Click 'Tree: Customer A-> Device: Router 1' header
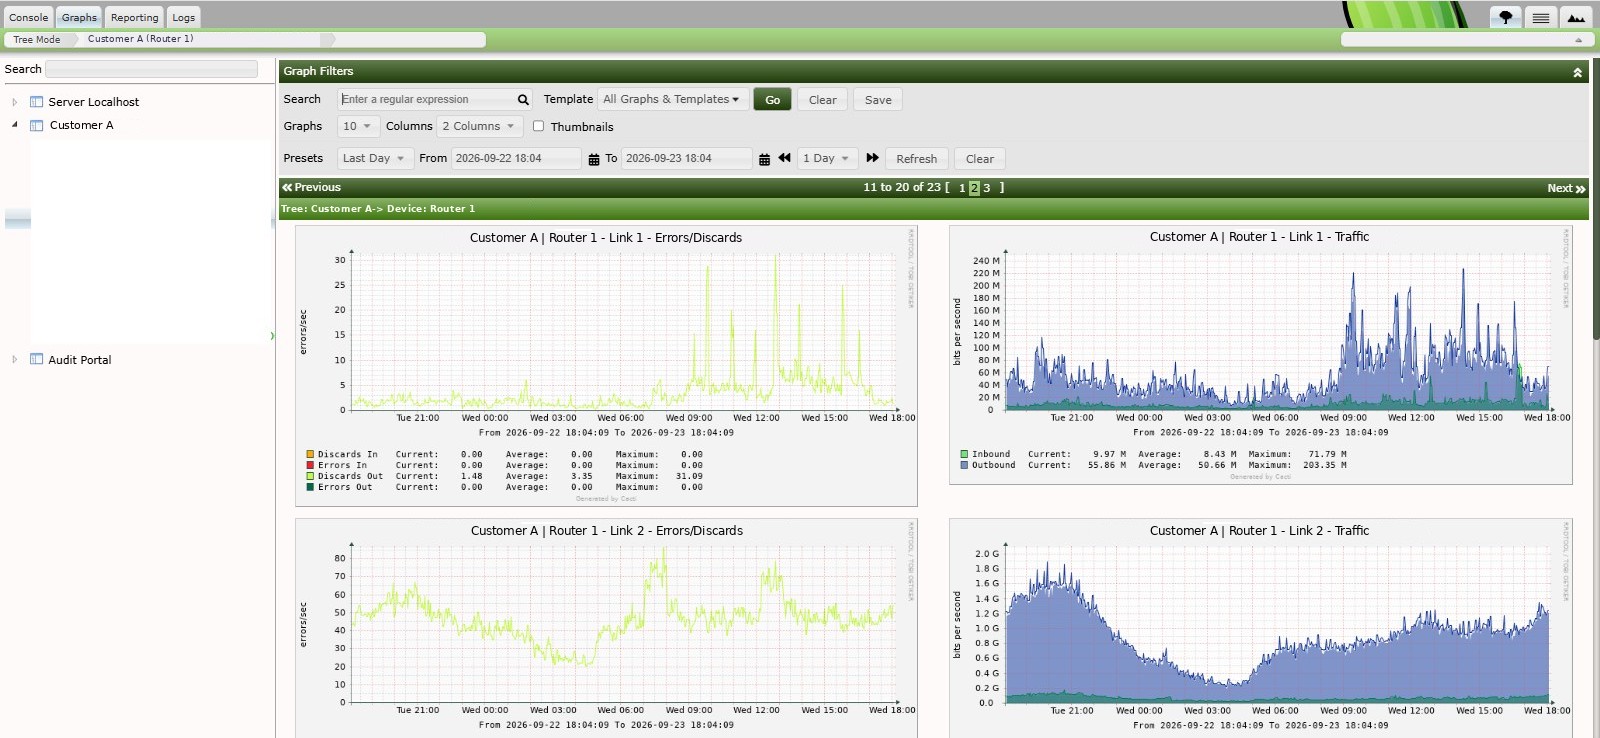Image resolution: width=1600 pixels, height=738 pixels. tap(378, 209)
